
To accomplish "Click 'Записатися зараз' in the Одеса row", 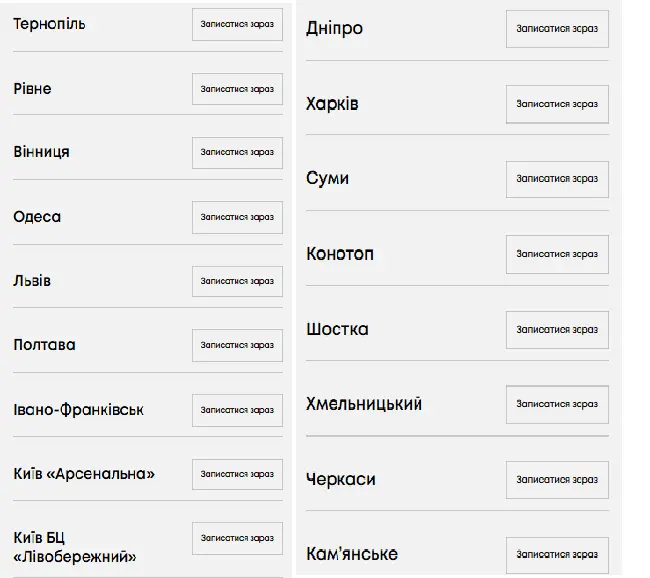I will tap(237, 217).
